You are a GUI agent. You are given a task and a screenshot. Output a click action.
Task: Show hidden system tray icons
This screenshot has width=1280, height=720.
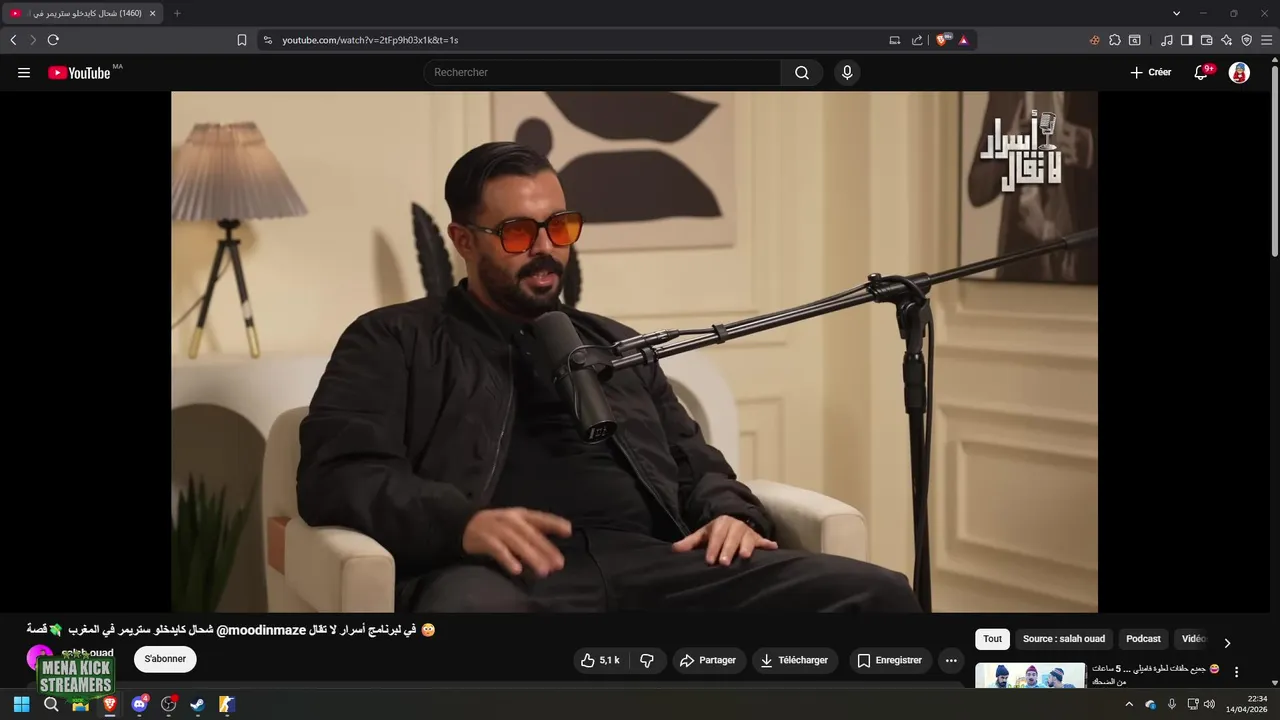[x=1129, y=704]
